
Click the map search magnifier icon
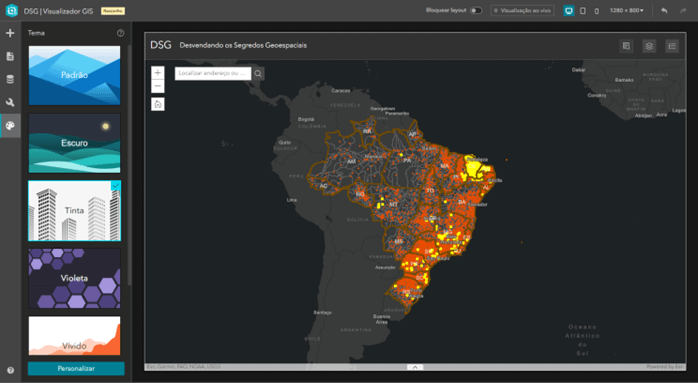click(x=258, y=73)
